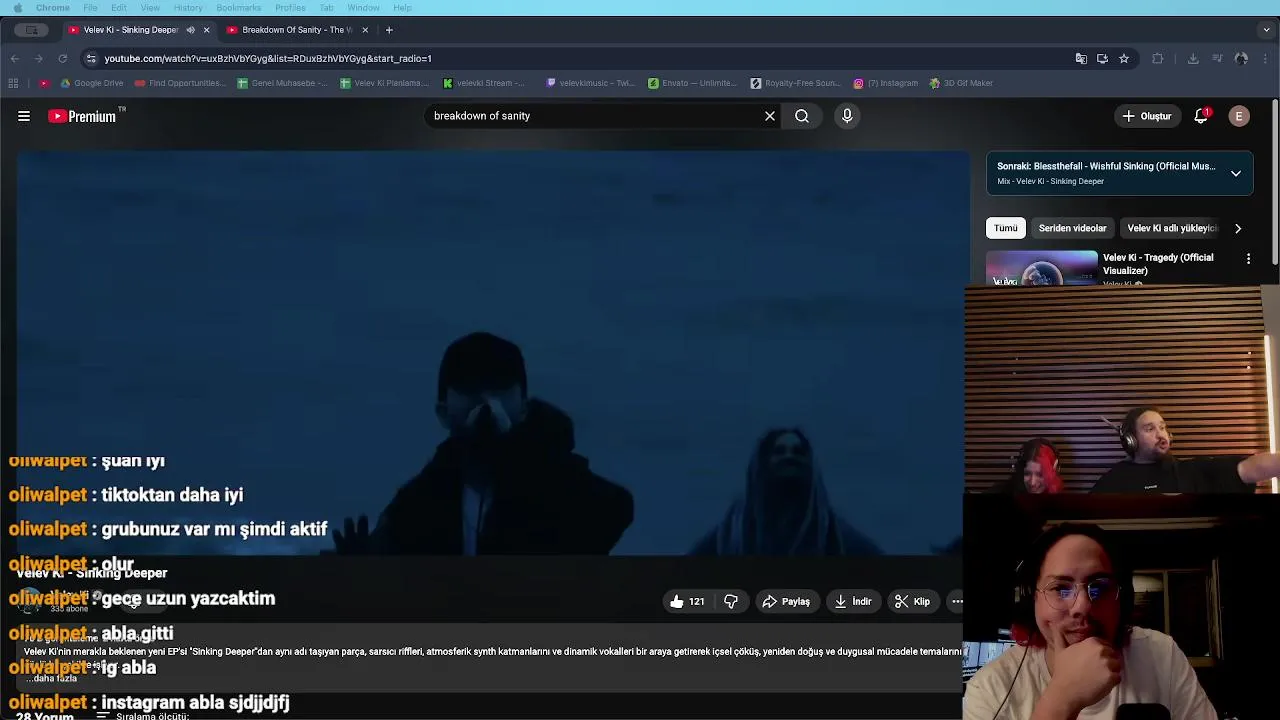This screenshot has height=720, width=1280.
Task: Open the translate page icon
Action: click(1081, 59)
